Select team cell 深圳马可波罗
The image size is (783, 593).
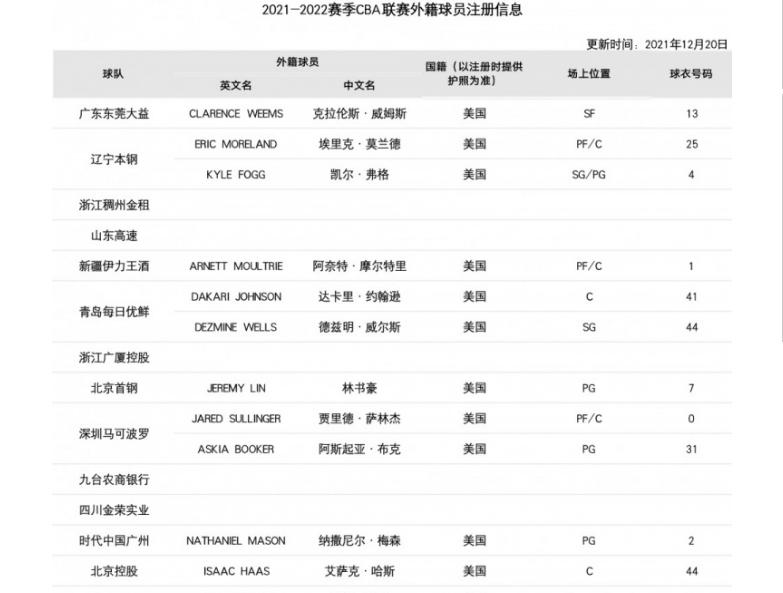click(114, 434)
